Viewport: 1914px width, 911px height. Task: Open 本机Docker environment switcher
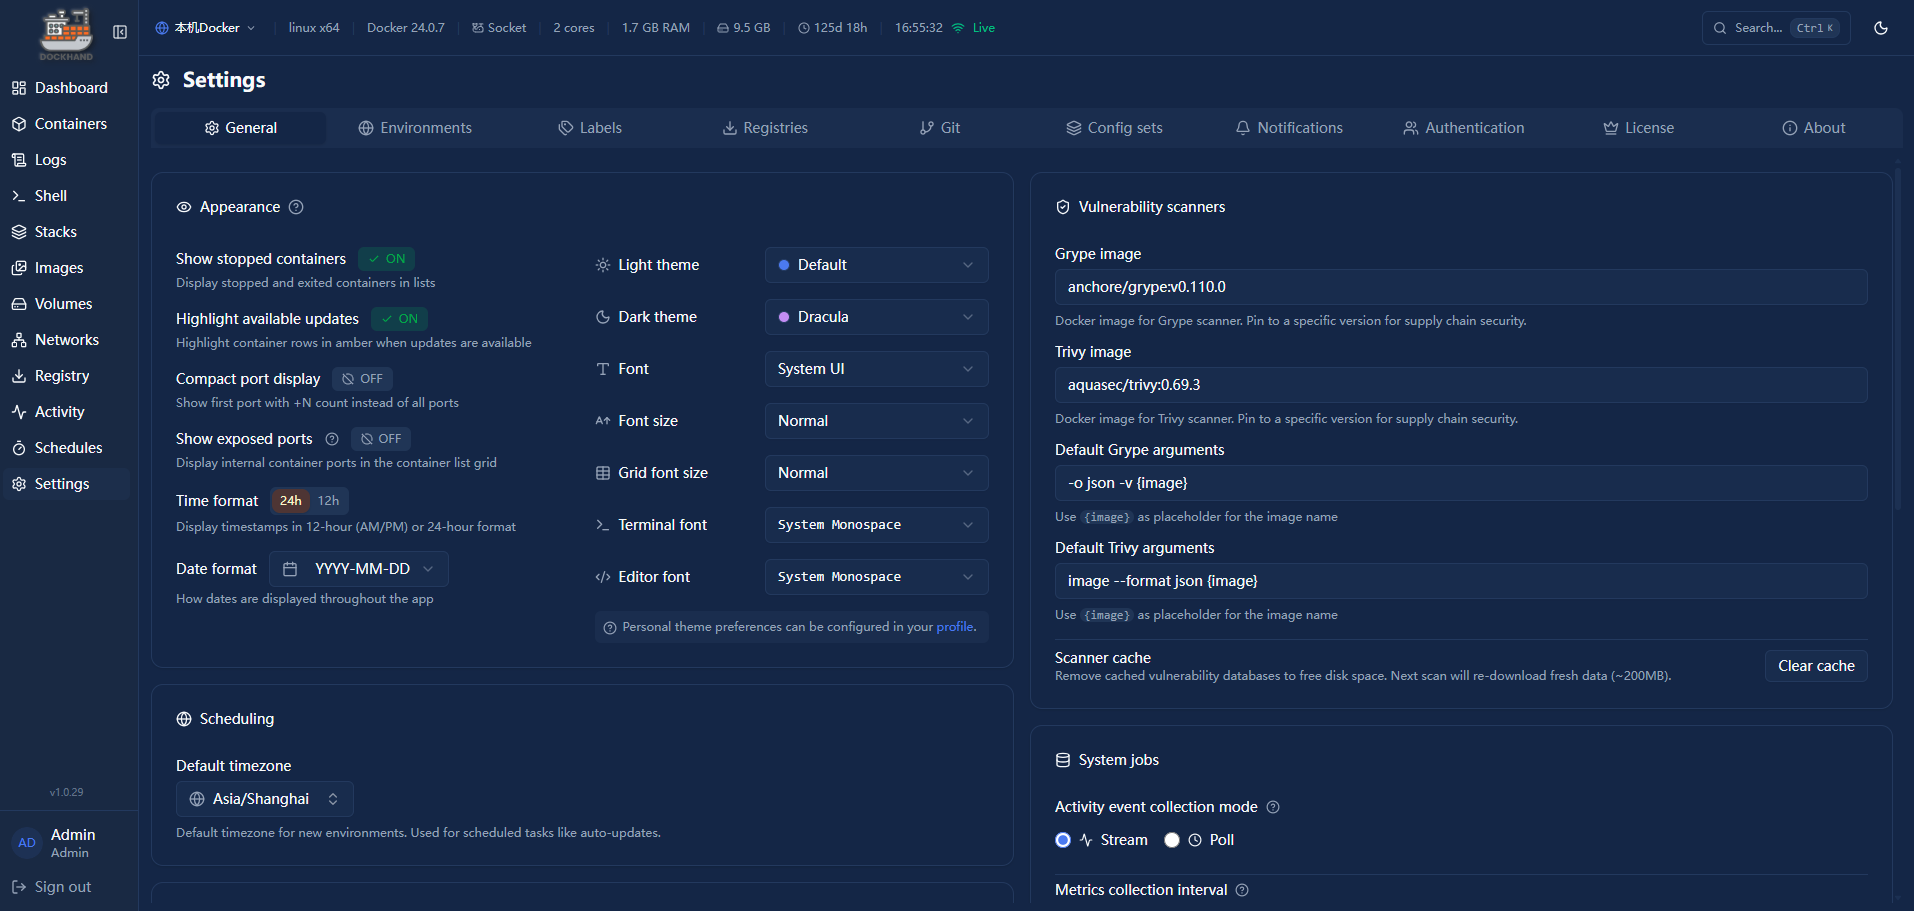205,28
